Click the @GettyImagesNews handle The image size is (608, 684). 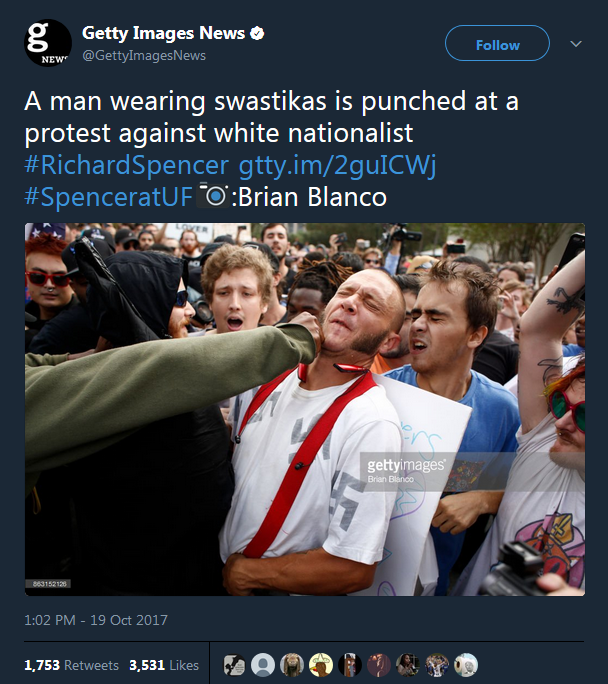coord(144,56)
